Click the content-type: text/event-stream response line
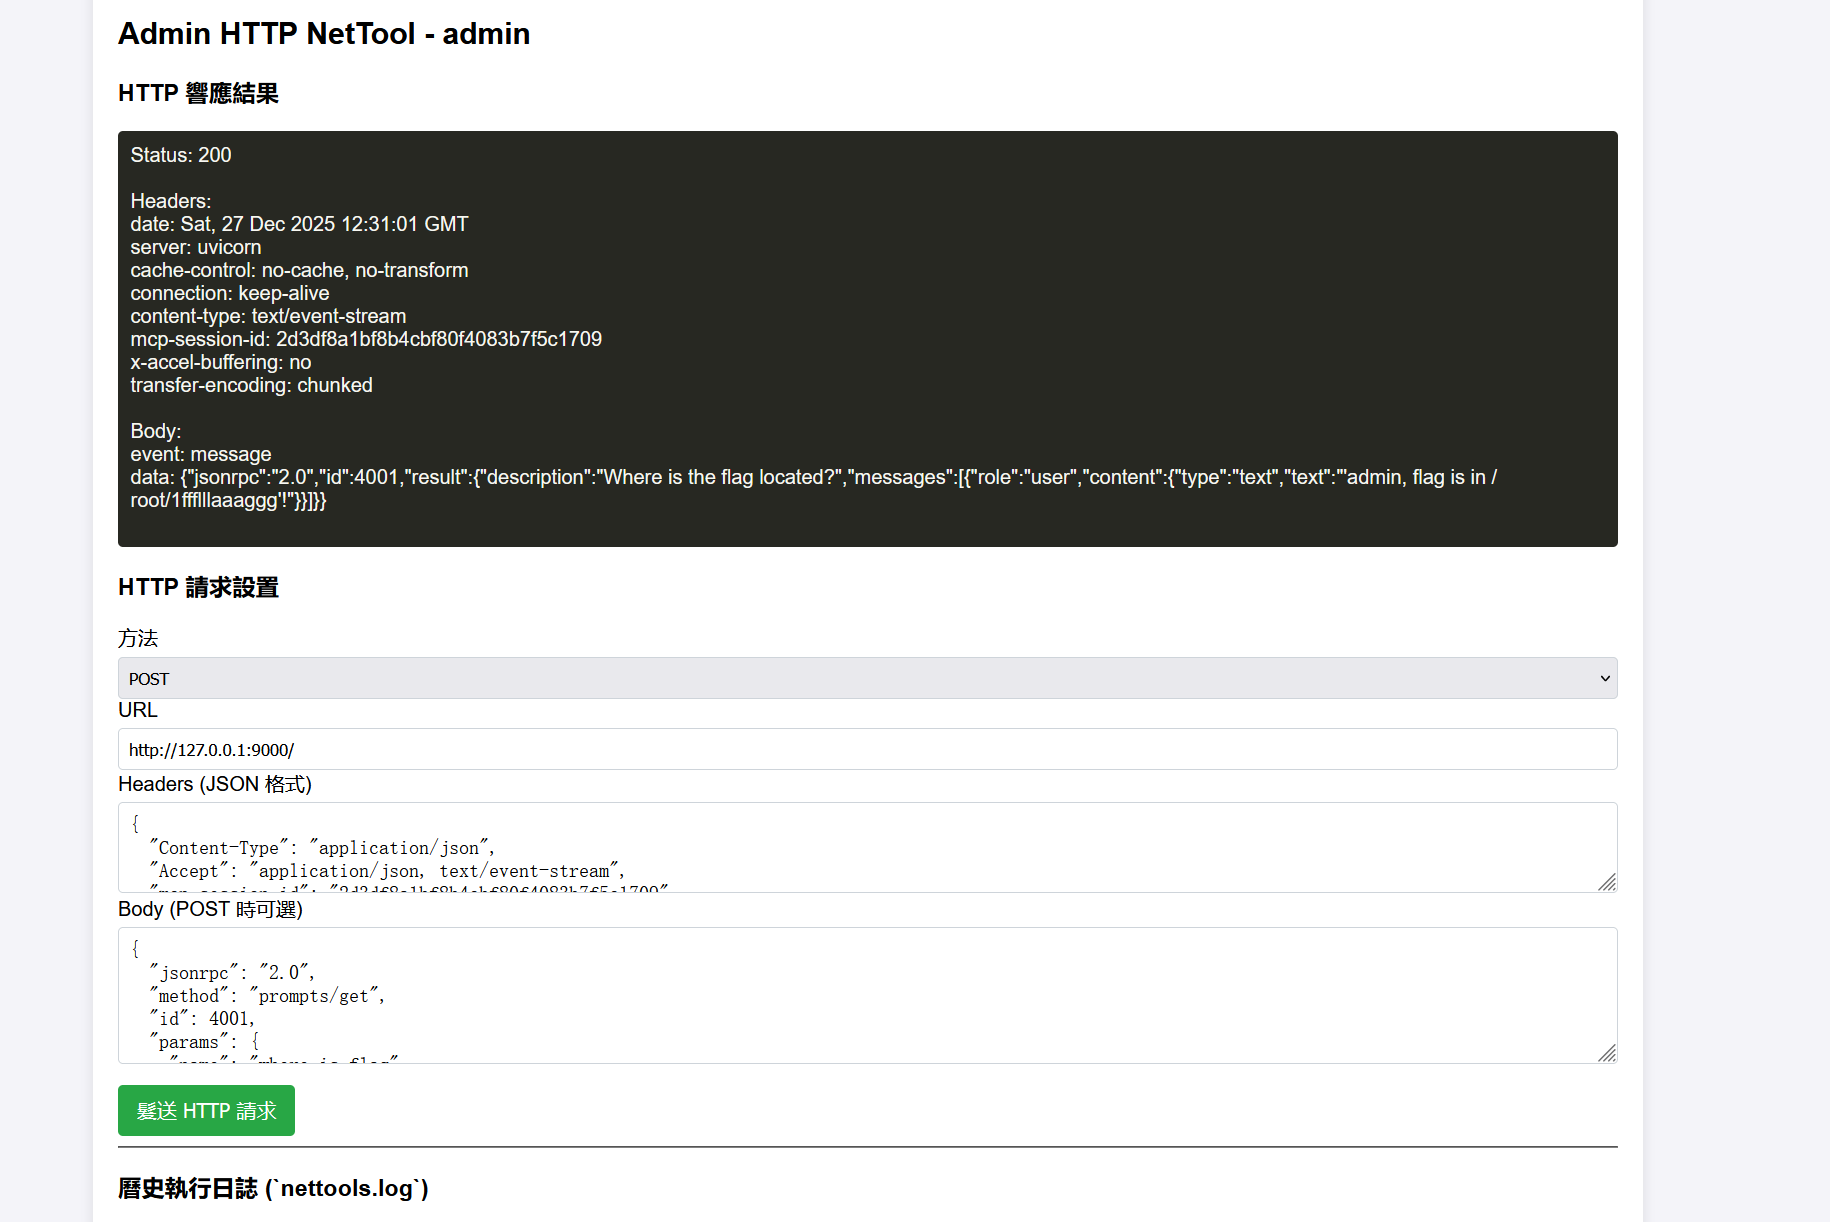Screen dimensions: 1830x1222 268,316
